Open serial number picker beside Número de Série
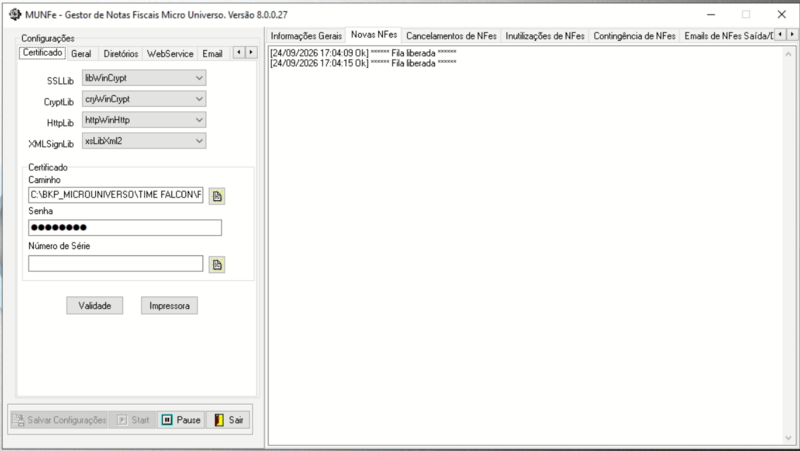 click(x=217, y=264)
